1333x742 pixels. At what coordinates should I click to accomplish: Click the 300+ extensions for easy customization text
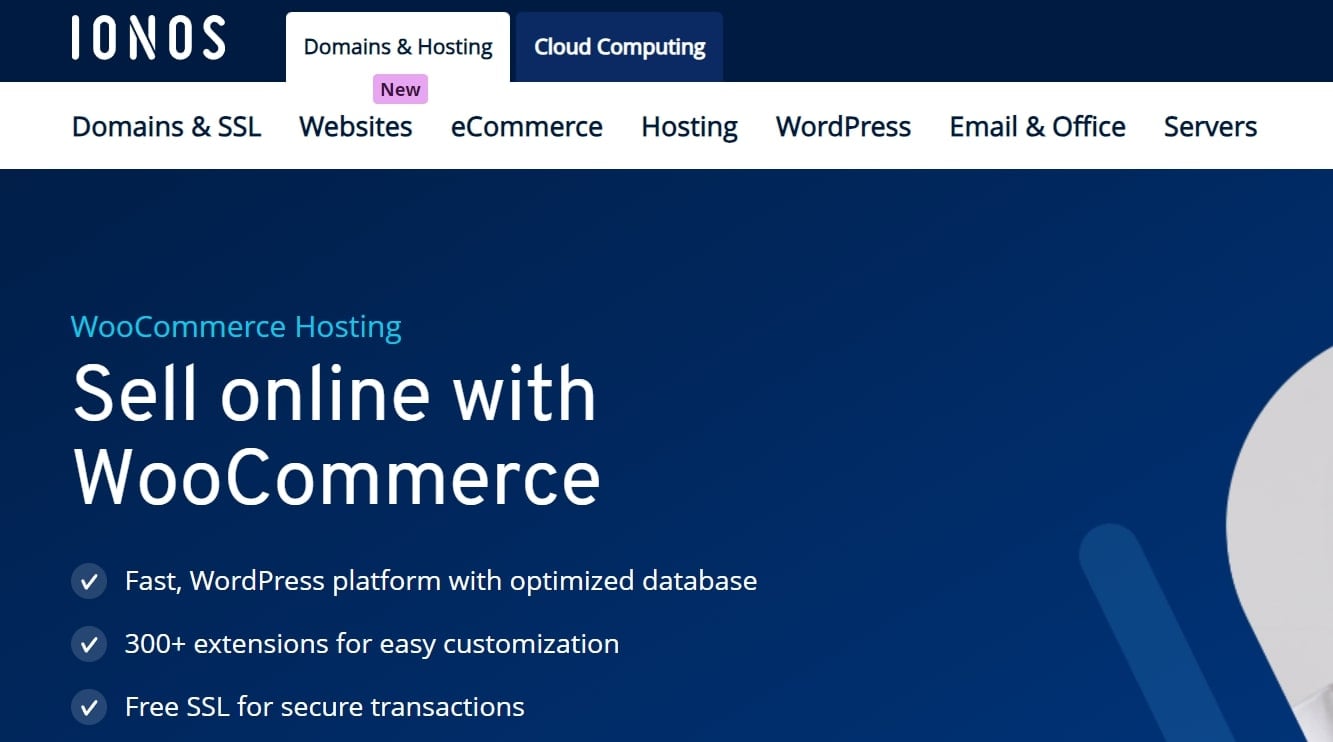point(372,643)
